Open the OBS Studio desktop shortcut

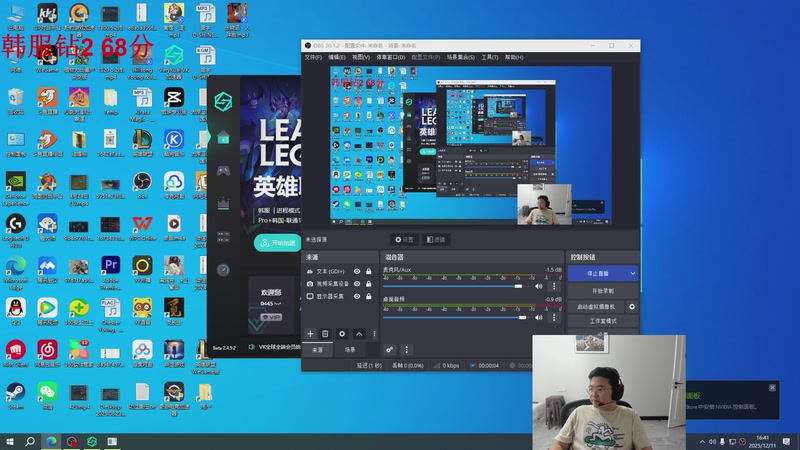point(142,185)
